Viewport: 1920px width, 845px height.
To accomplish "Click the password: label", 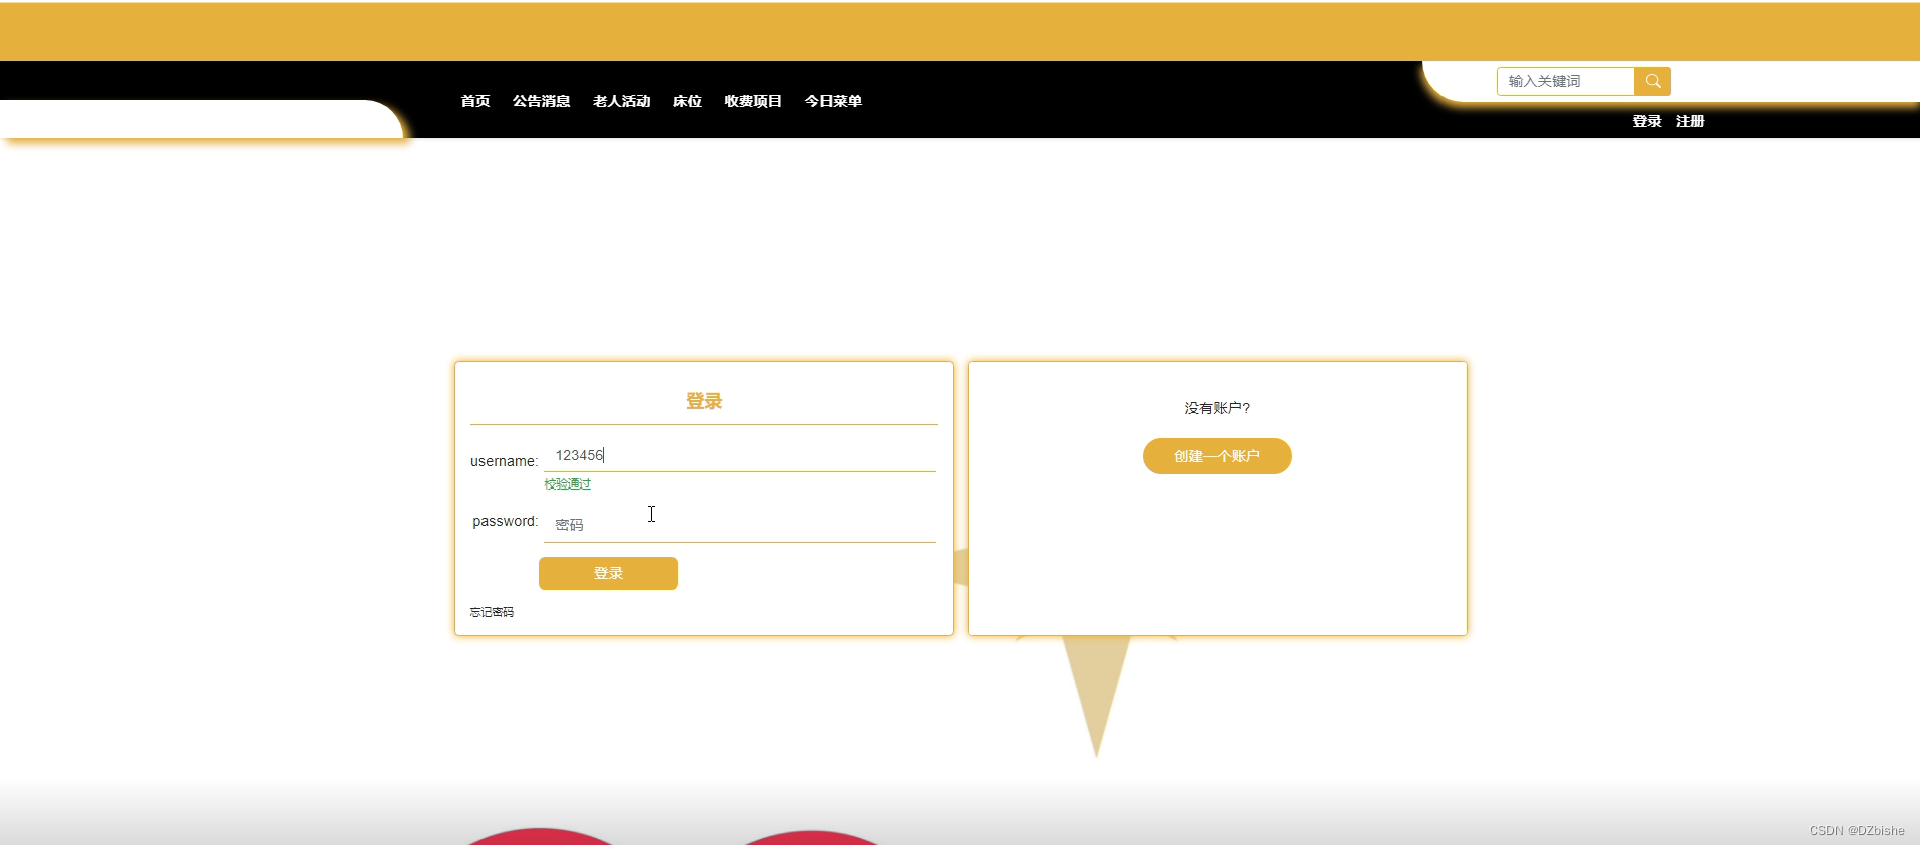I will [505, 521].
